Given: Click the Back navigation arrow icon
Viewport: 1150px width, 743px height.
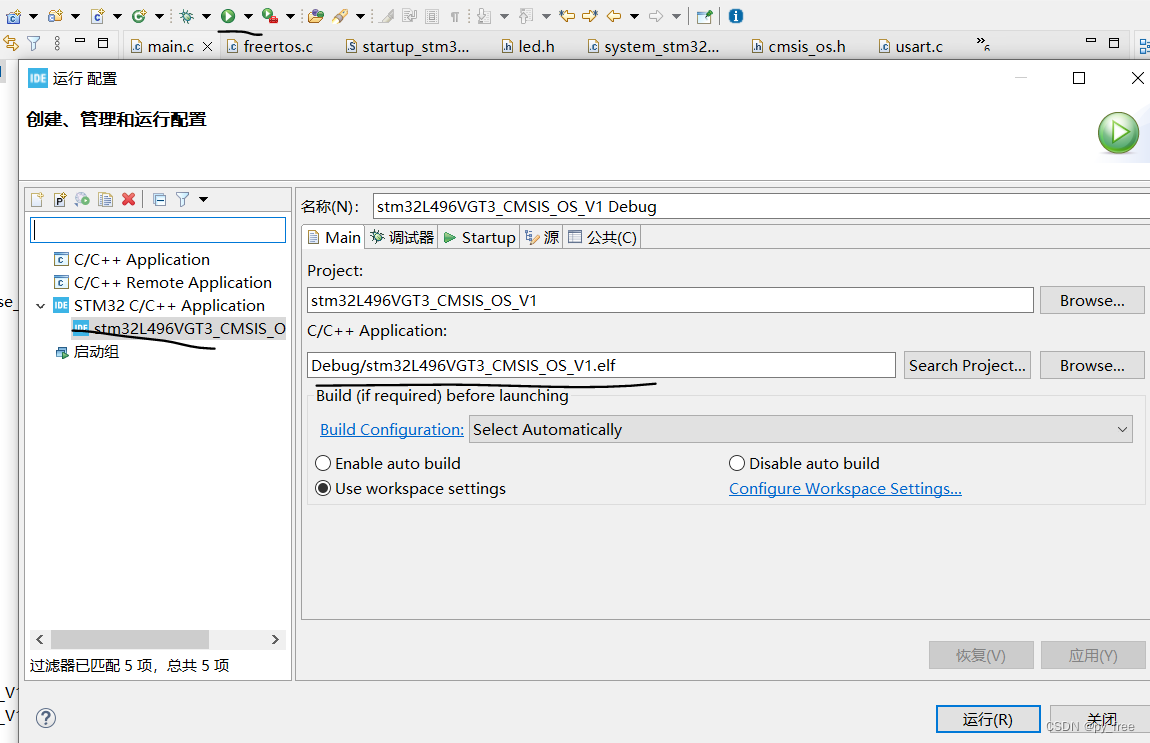Looking at the screenshot, I should [x=615, y=16].
